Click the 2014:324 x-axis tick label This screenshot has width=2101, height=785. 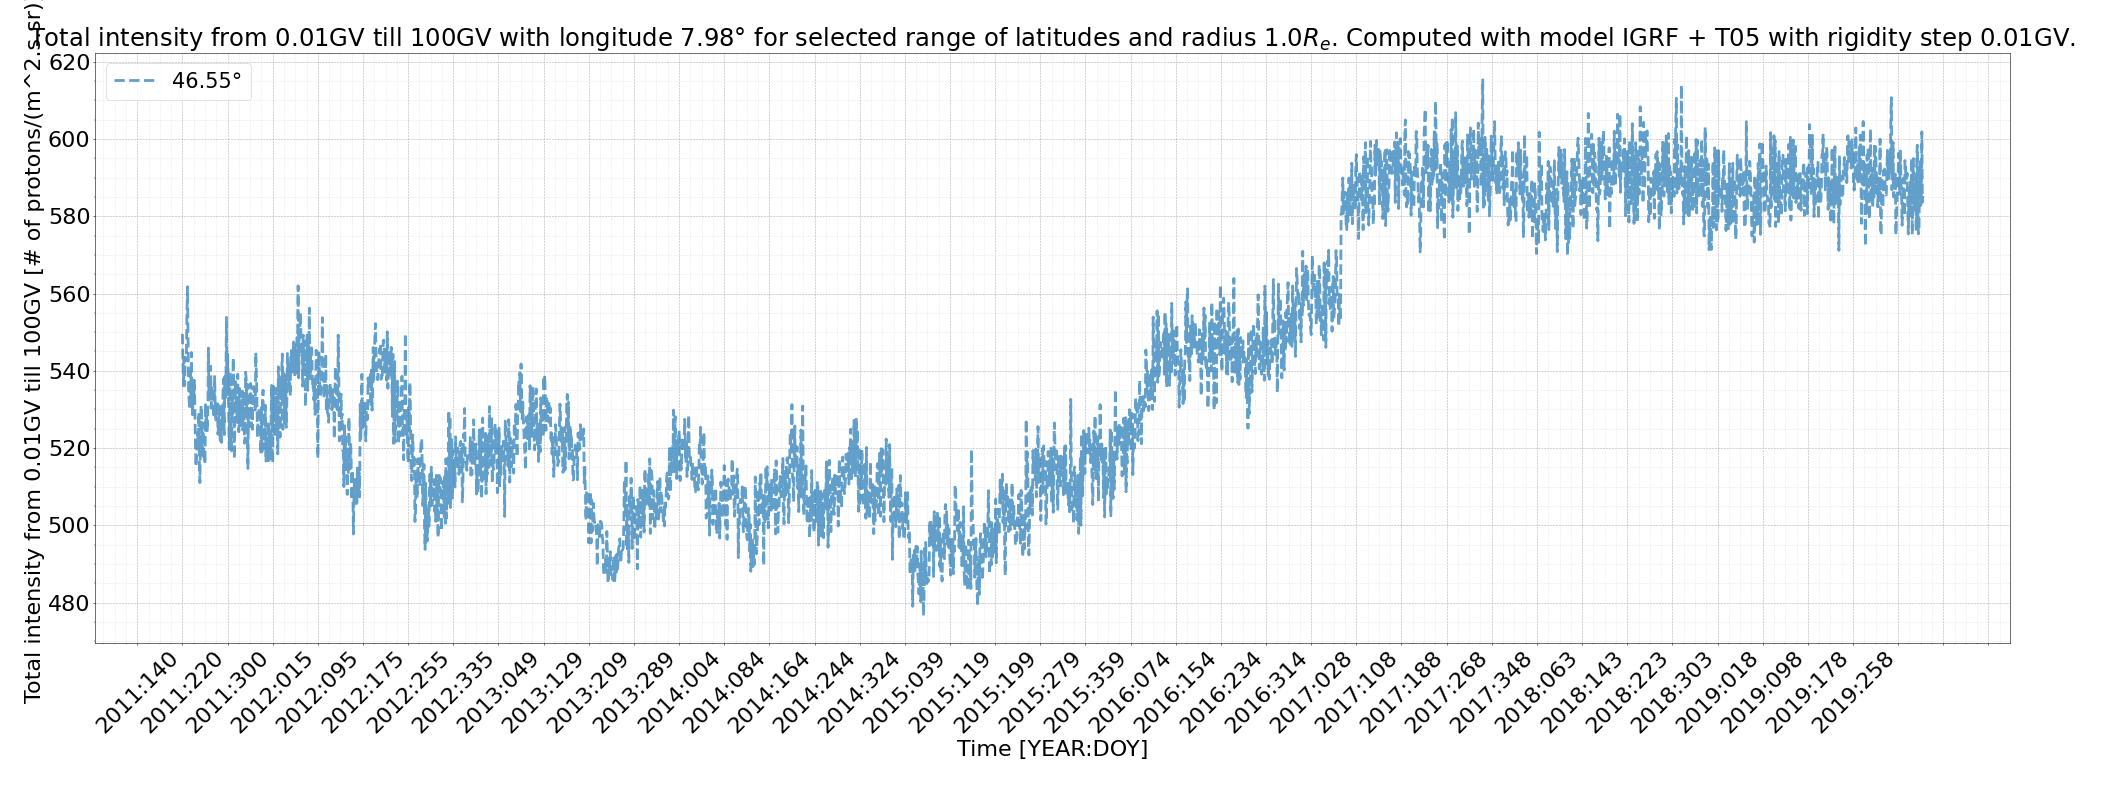click(x=860, y=691)
